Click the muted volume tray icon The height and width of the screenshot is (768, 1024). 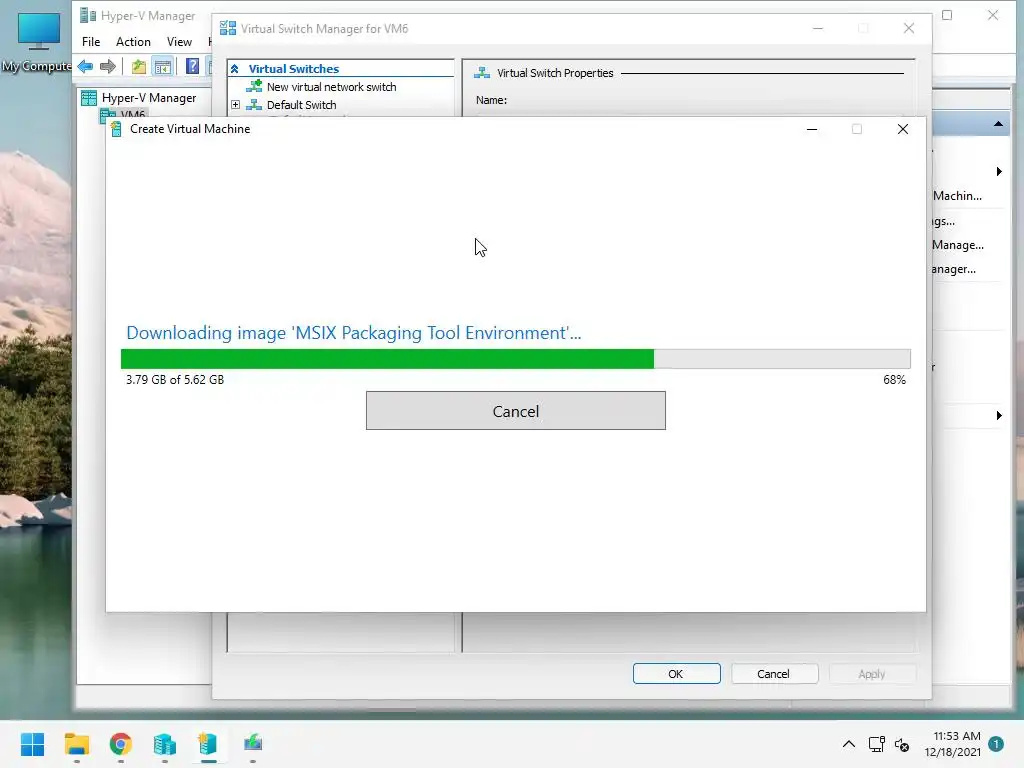pyautogui.click(x=902, y=744)
